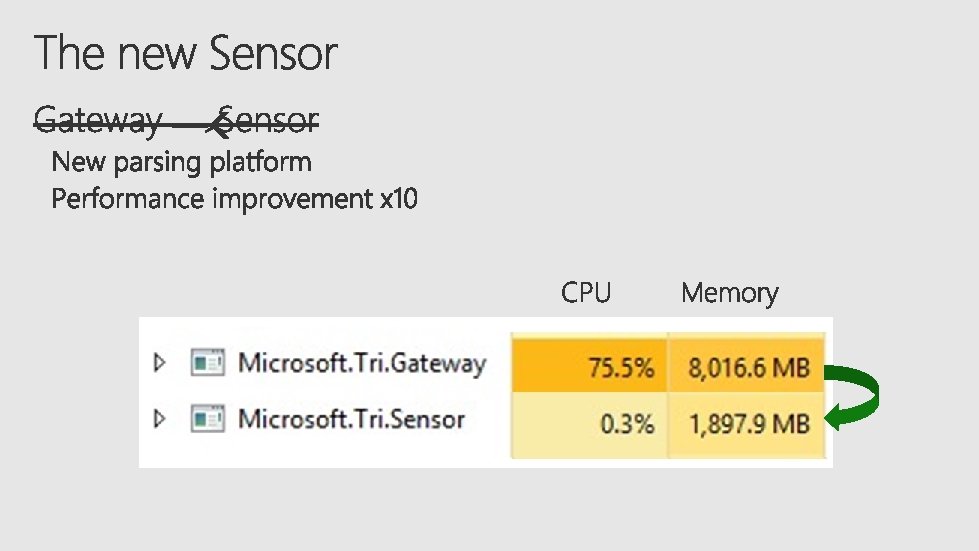
Task: Click green arrow tail beside 8,016.6 MB
Action: click(834, 373)
